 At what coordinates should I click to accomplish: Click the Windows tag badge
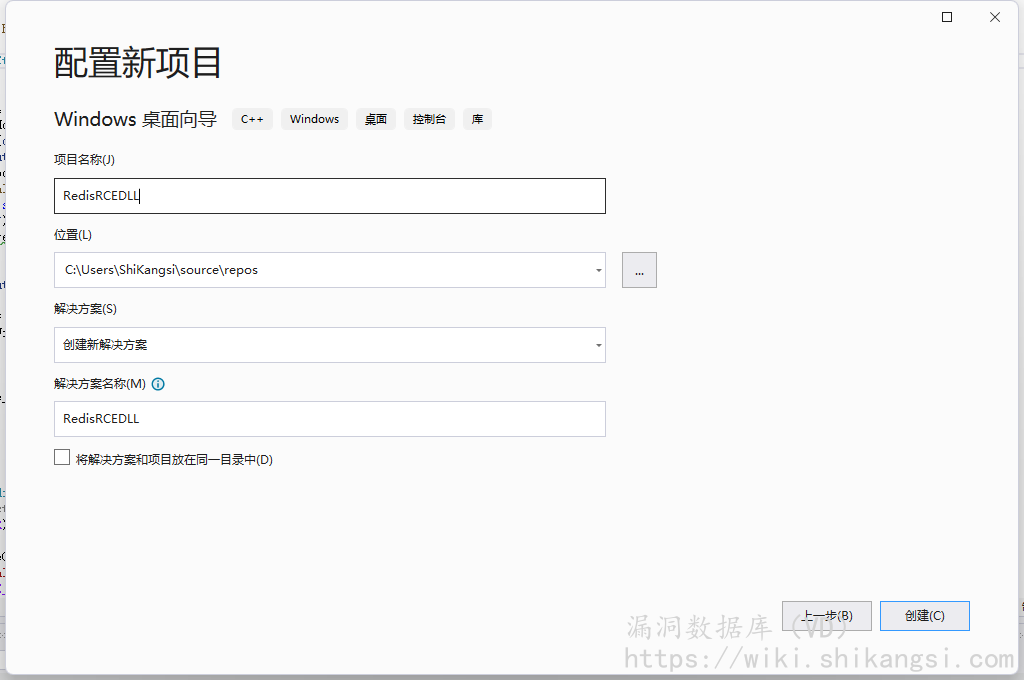point(314,119)
